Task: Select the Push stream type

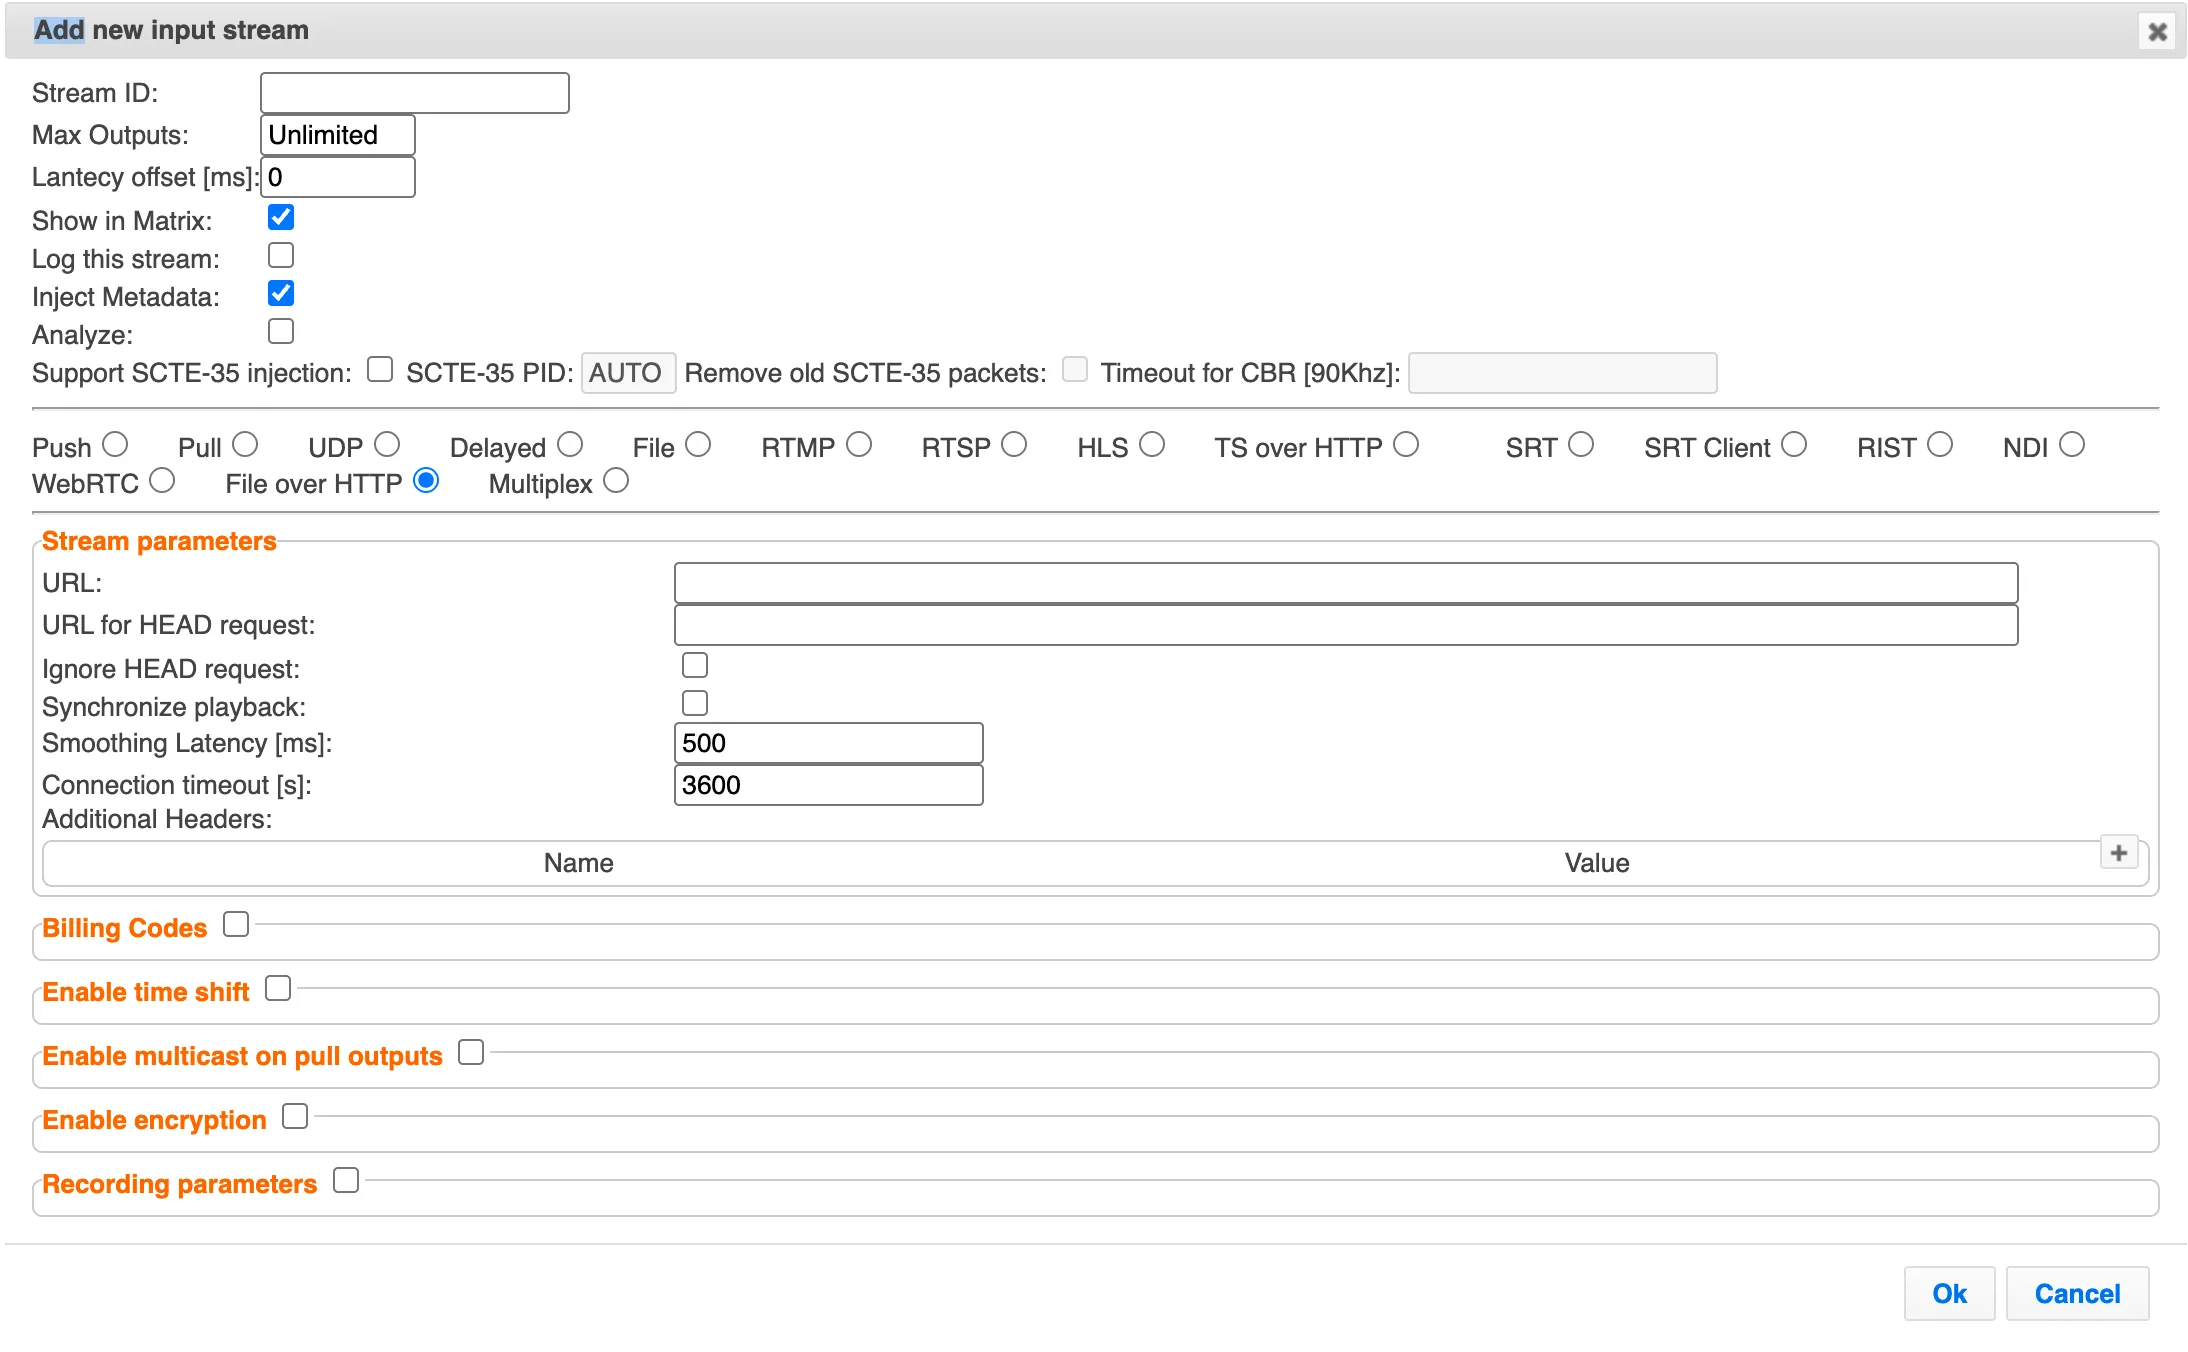Action: (116, 444)
